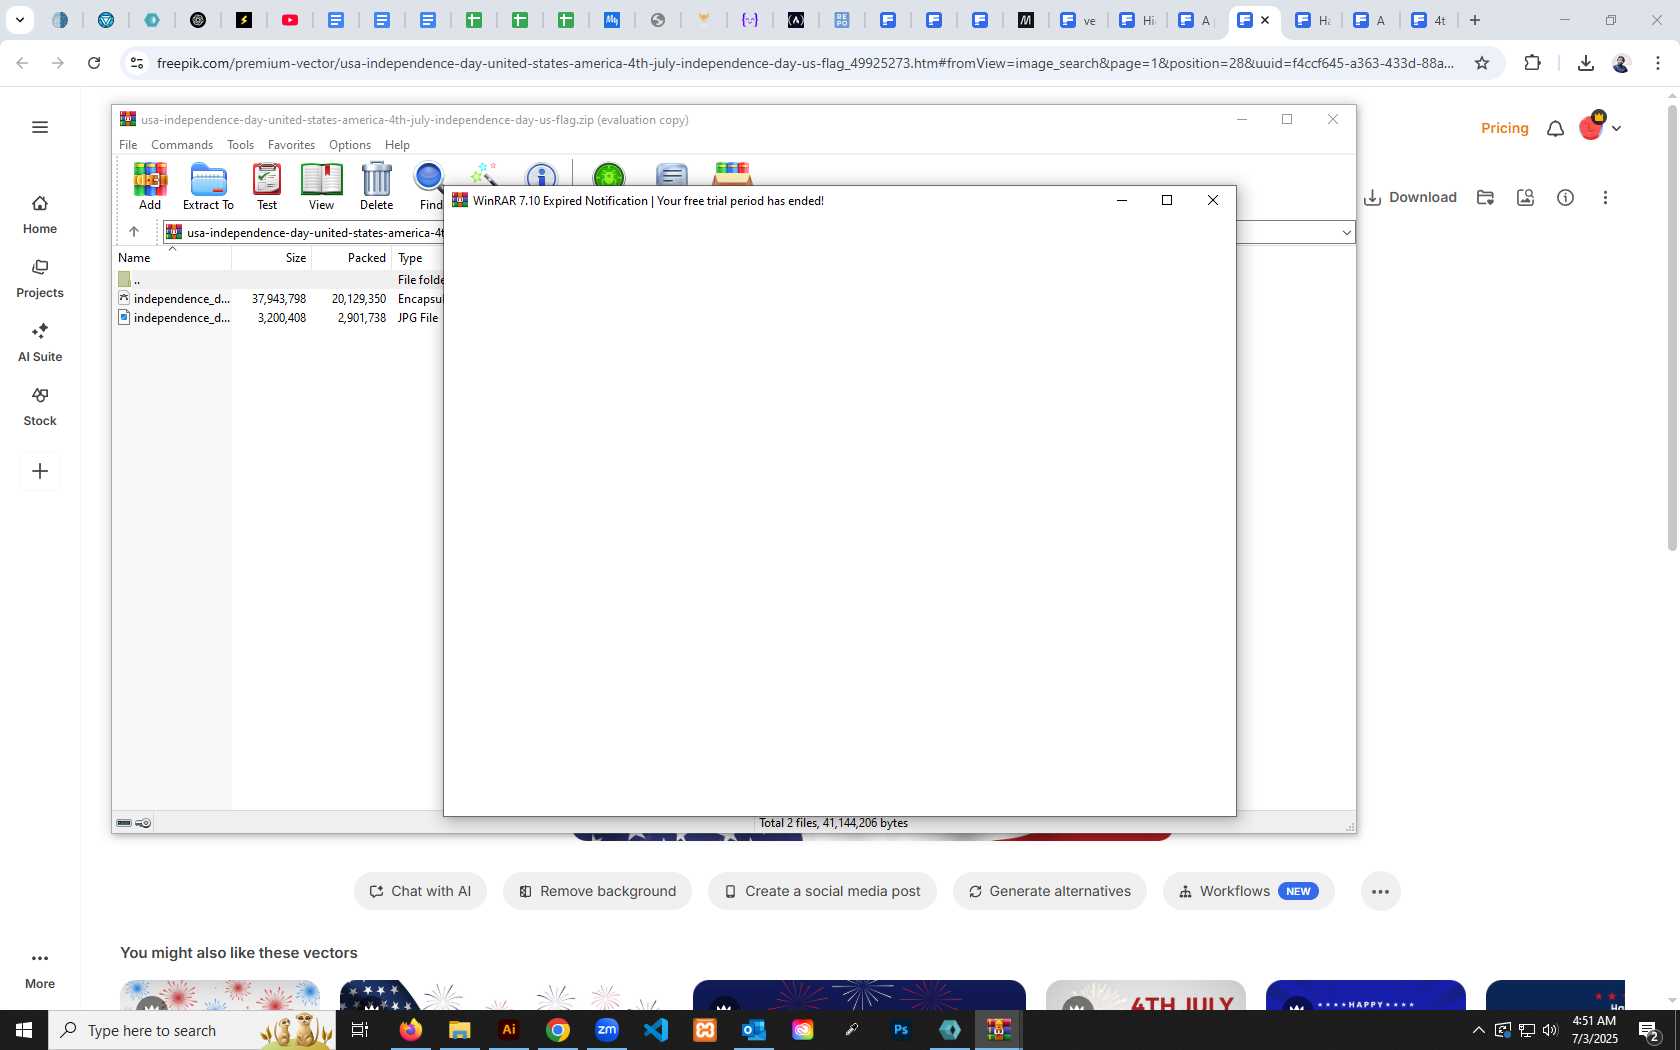
Task: Open the ellipsis more-actions button below image
Action: [x=1380, y=891]
